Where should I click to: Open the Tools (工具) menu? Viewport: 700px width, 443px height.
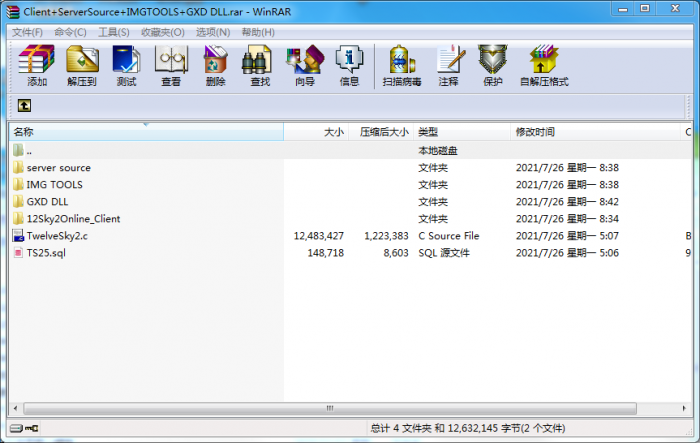pos(113,32)
